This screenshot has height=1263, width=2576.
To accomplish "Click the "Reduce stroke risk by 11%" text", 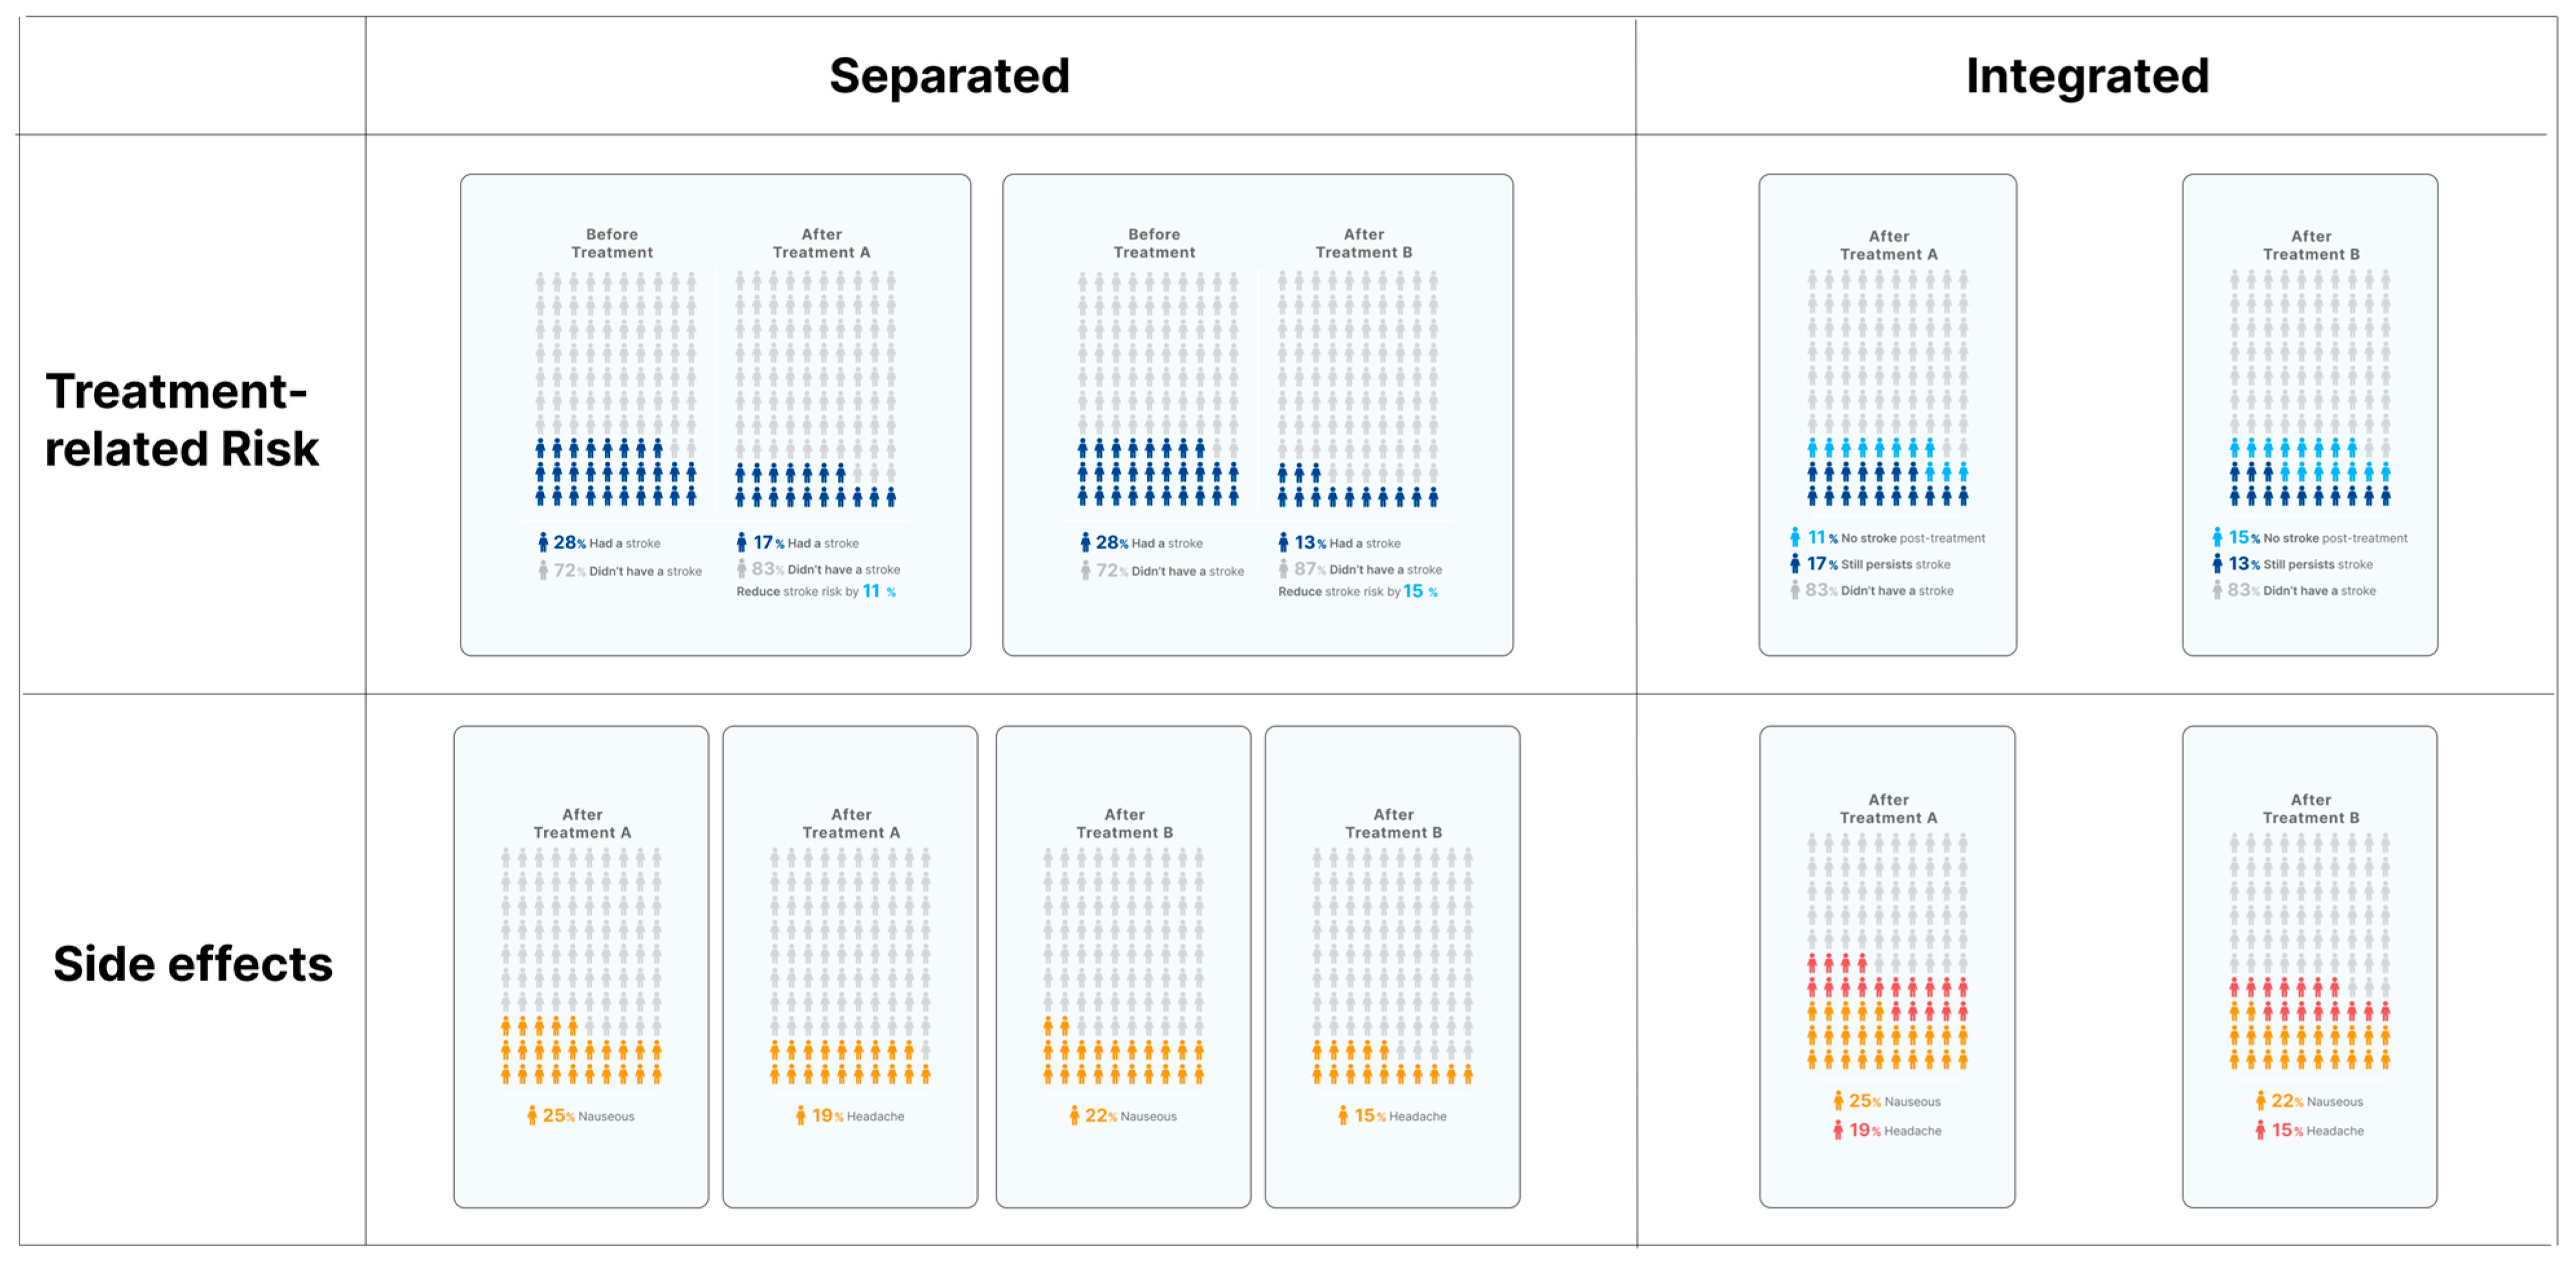I will (x=815, y=592).
